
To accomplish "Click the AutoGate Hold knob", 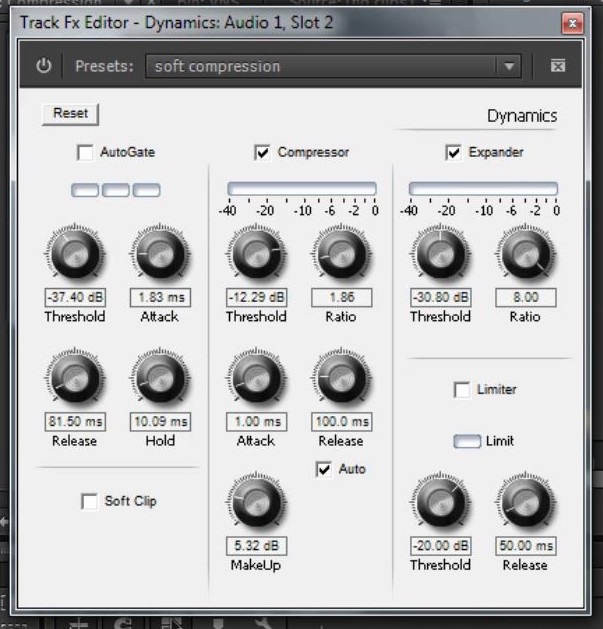I will [x=160, y=377].
